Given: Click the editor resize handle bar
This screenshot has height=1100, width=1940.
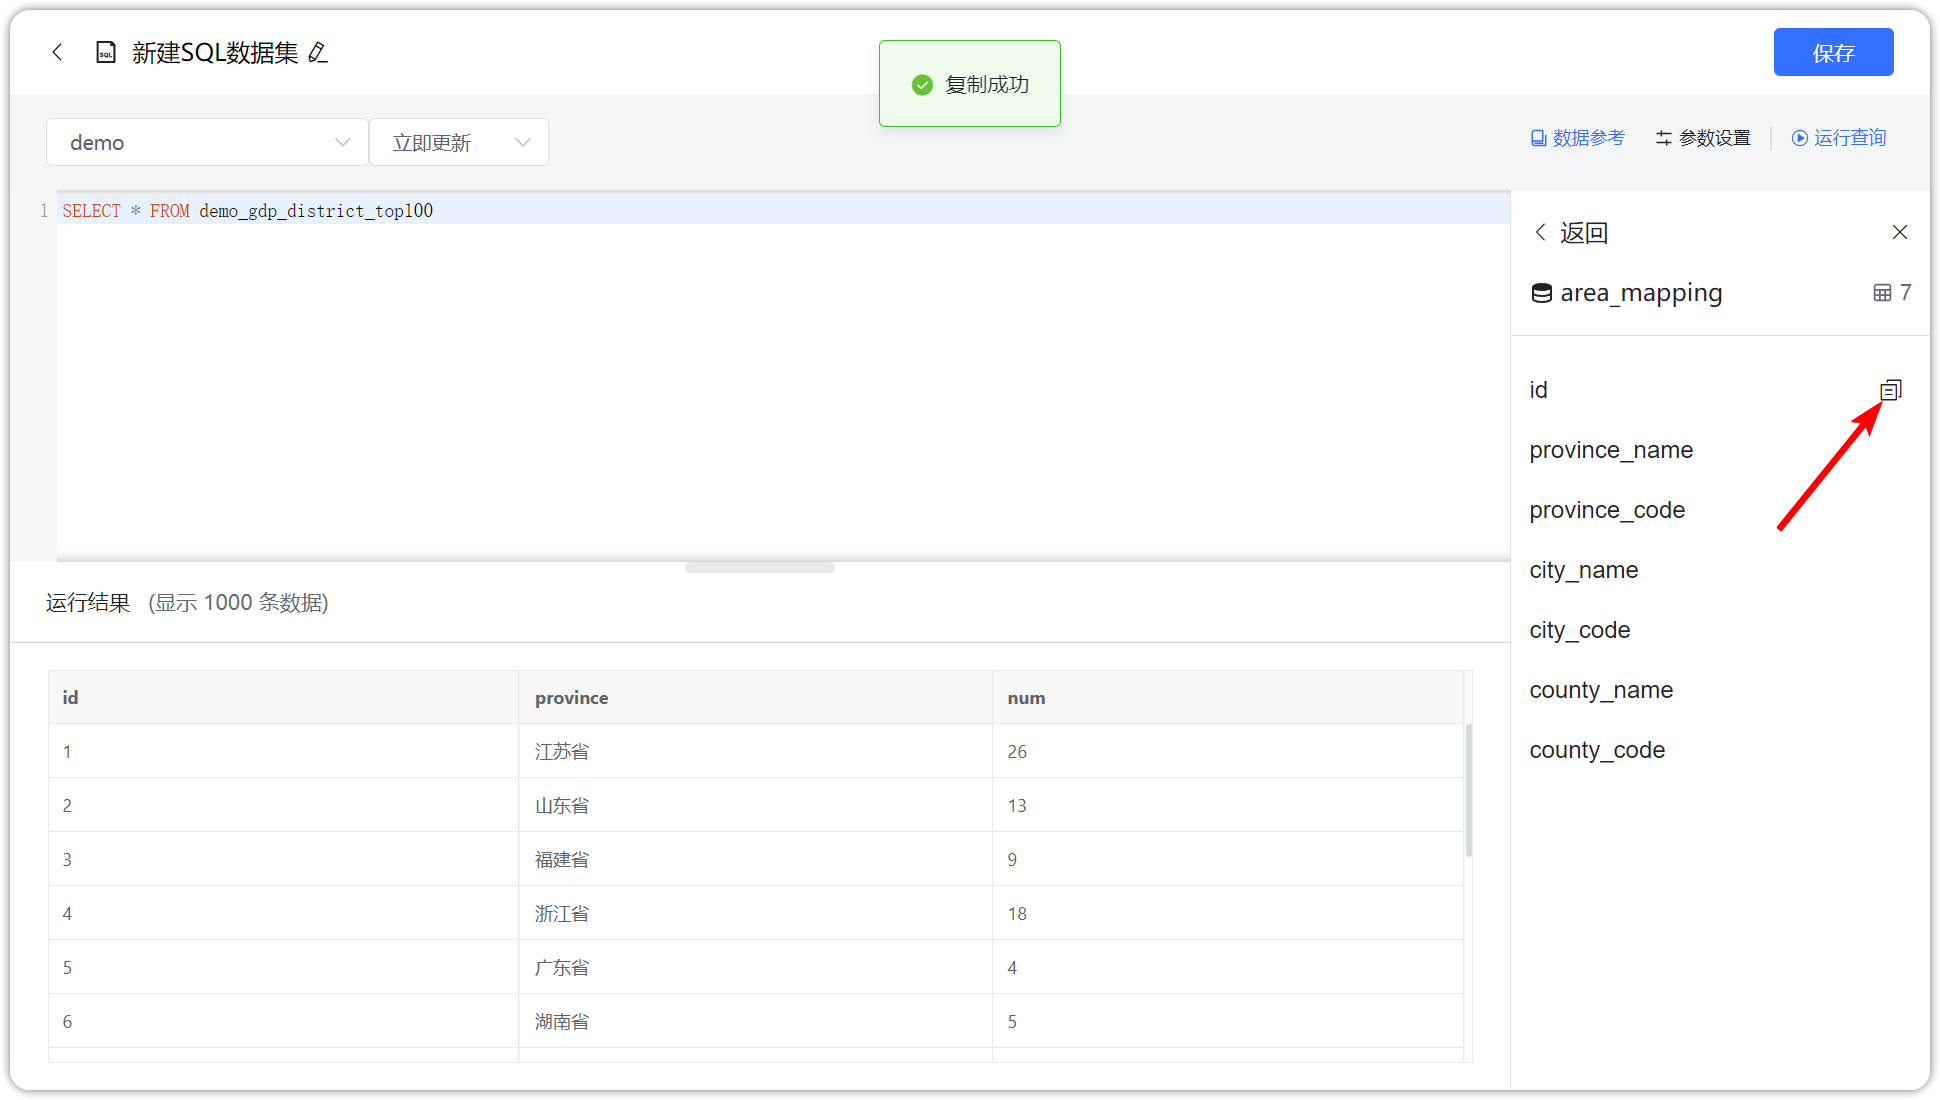Looking at the screenshot, I should (760, 567).
